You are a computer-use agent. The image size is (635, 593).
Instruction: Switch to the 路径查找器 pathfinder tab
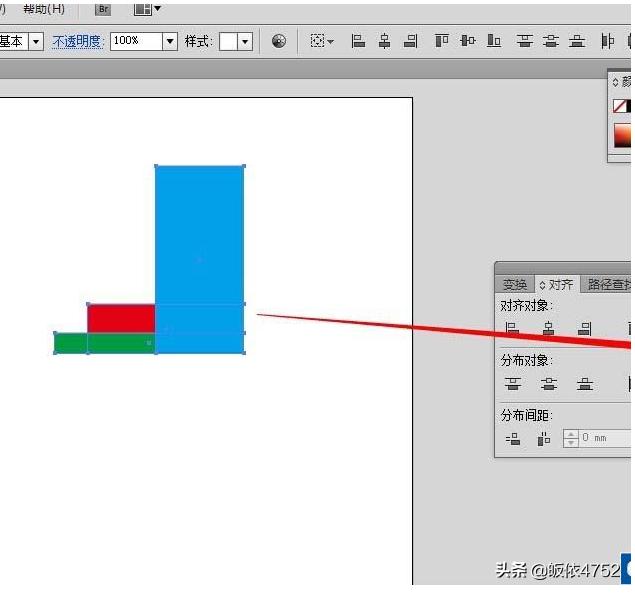(x=606, y=284)
